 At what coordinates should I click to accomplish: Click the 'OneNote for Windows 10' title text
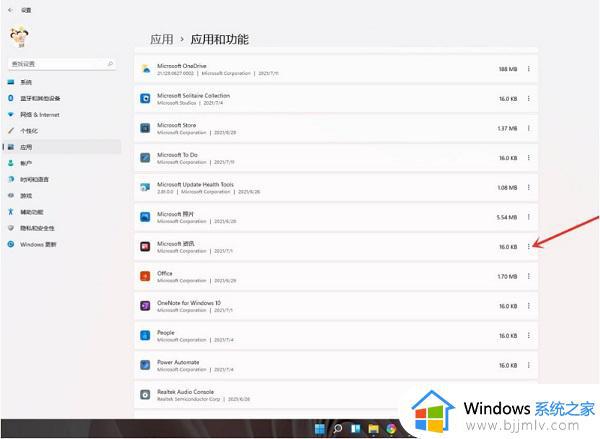[x=189, y=303]
